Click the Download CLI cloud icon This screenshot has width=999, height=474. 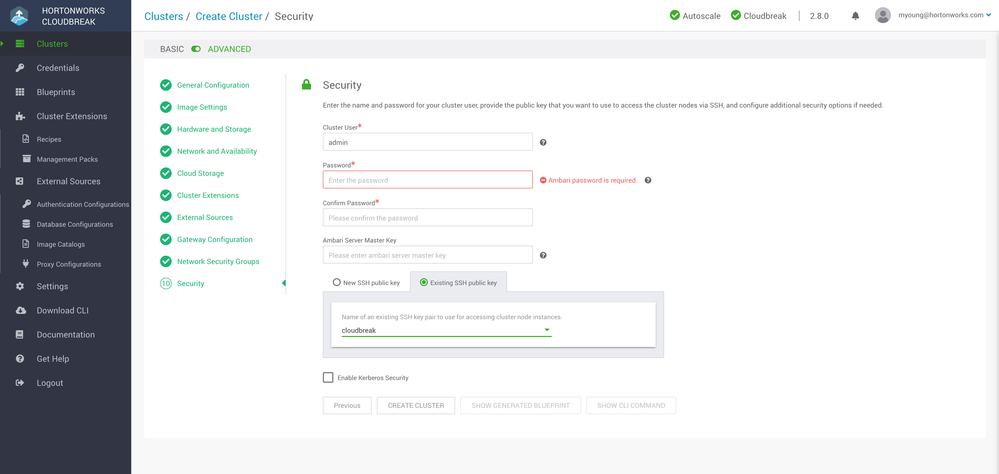point(20,311)
